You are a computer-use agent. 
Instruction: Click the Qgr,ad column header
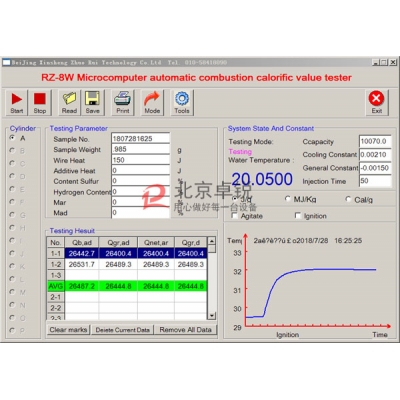118,242
